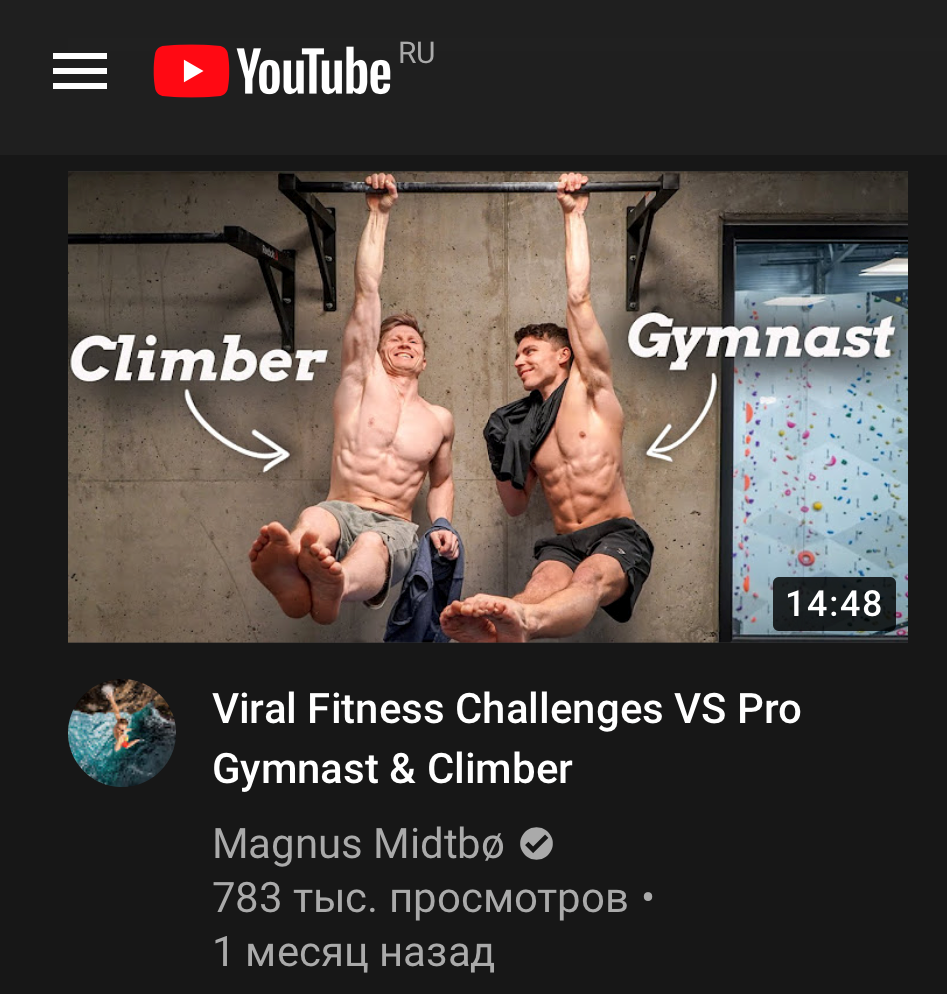The width and height of the screenshot is (947, 994).
Task: Click the RU country code label
Action: pos(416,53)
